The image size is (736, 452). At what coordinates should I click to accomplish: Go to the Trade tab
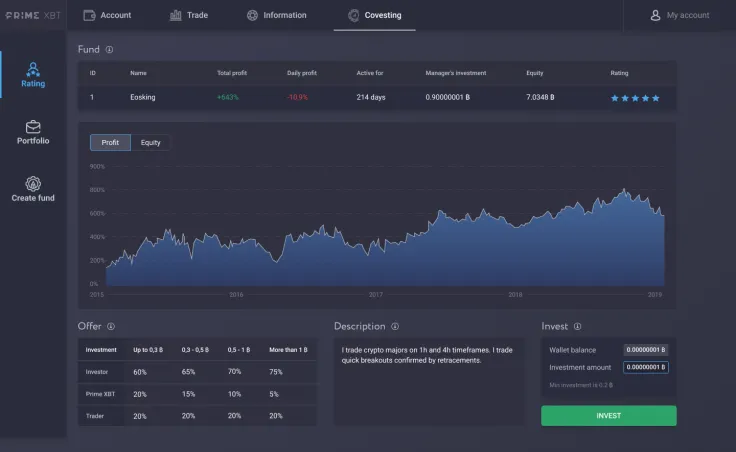(189, 15)
